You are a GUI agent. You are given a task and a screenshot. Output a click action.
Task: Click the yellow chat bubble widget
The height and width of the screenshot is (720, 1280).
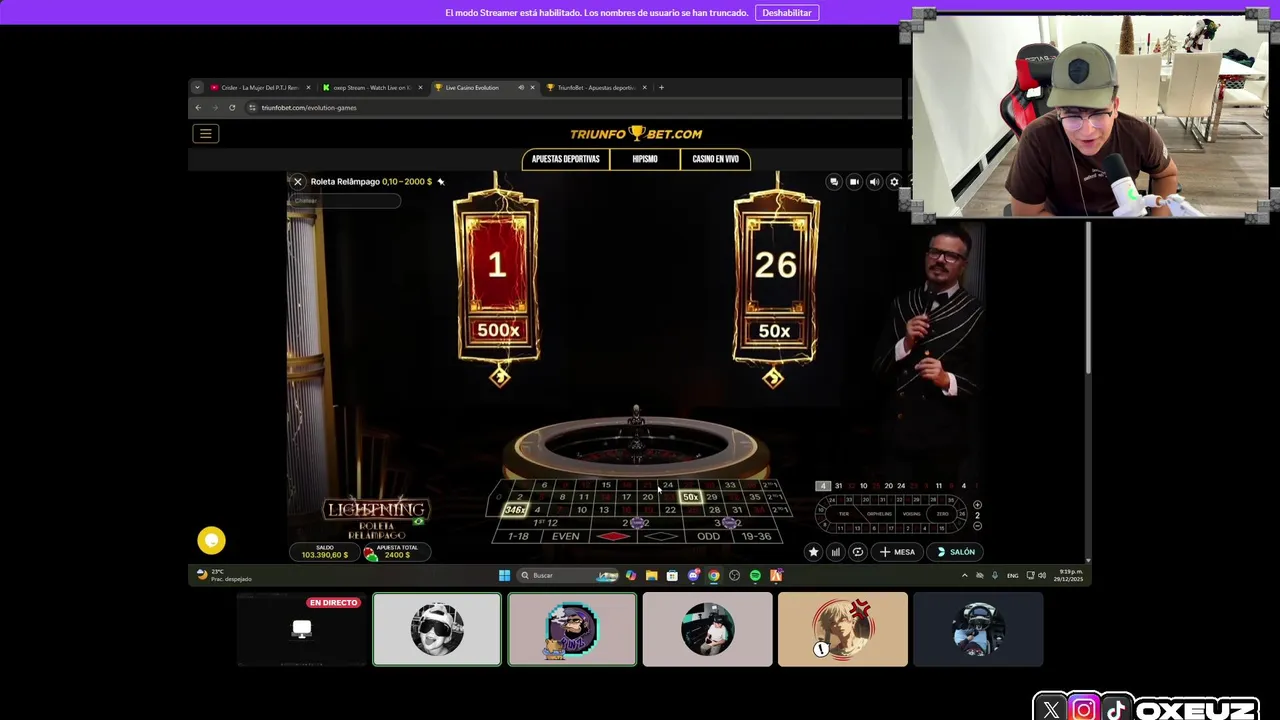tap(211, 541)
